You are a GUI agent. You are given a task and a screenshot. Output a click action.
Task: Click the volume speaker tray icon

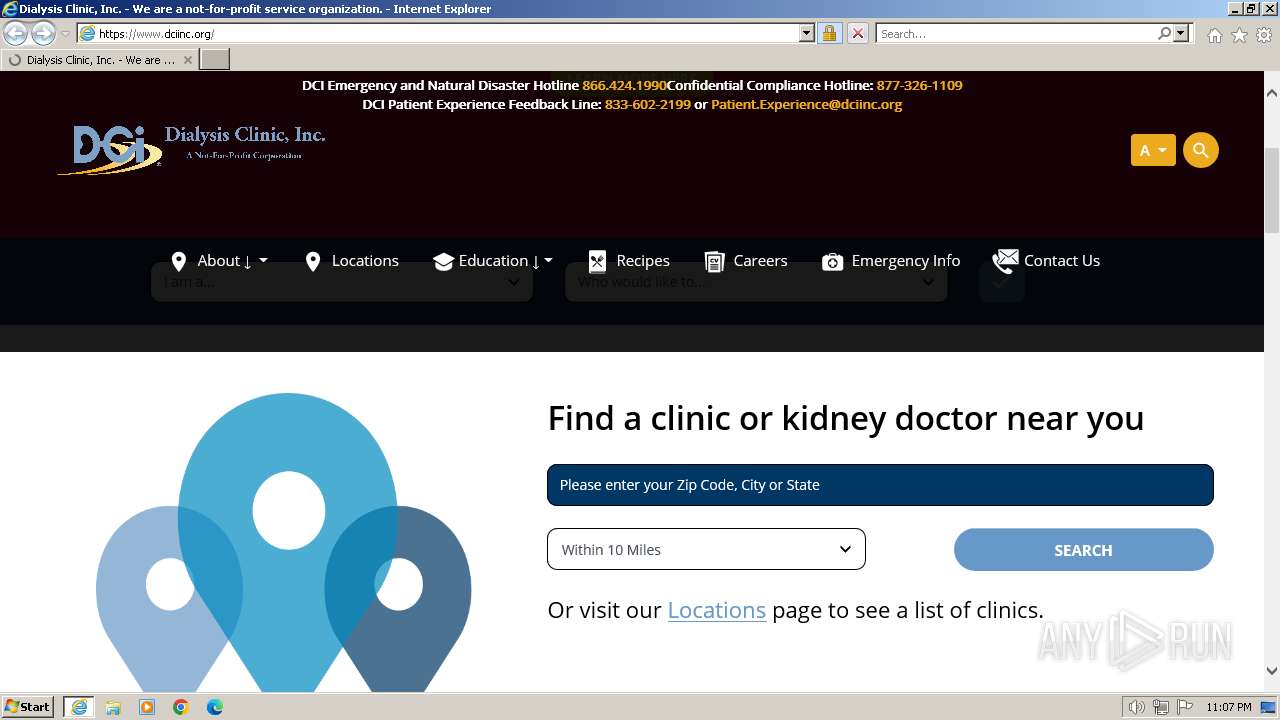coord(1137,707)
